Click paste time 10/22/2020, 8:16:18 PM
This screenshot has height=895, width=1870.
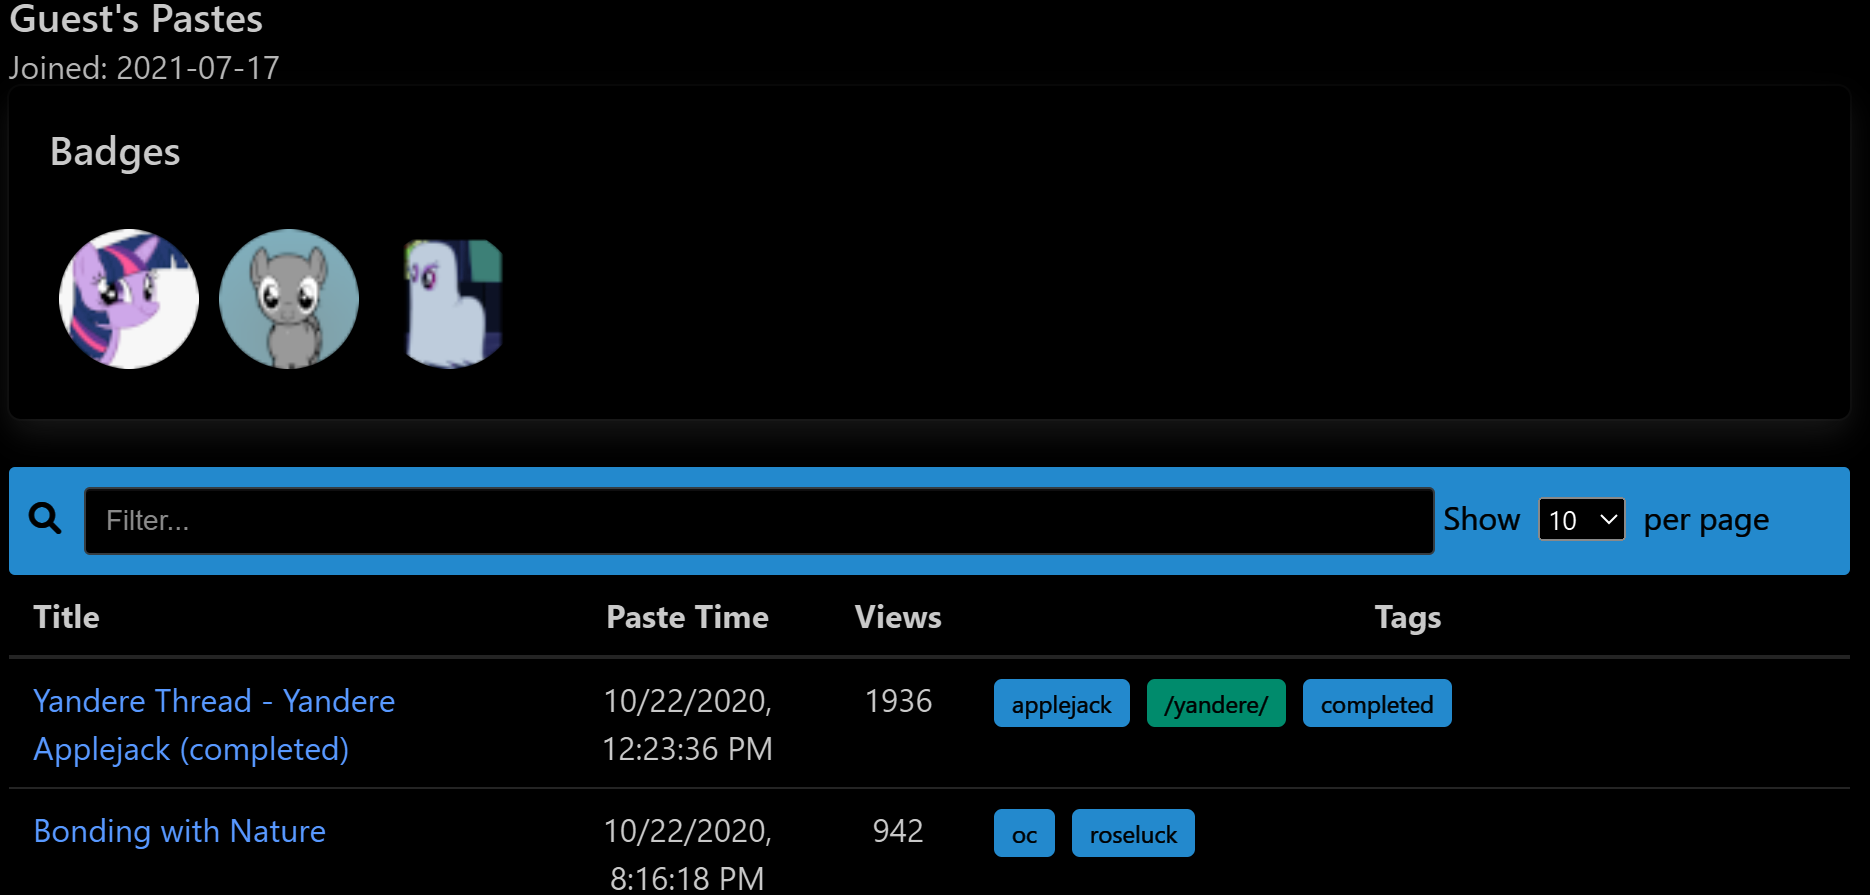point(687,854)
